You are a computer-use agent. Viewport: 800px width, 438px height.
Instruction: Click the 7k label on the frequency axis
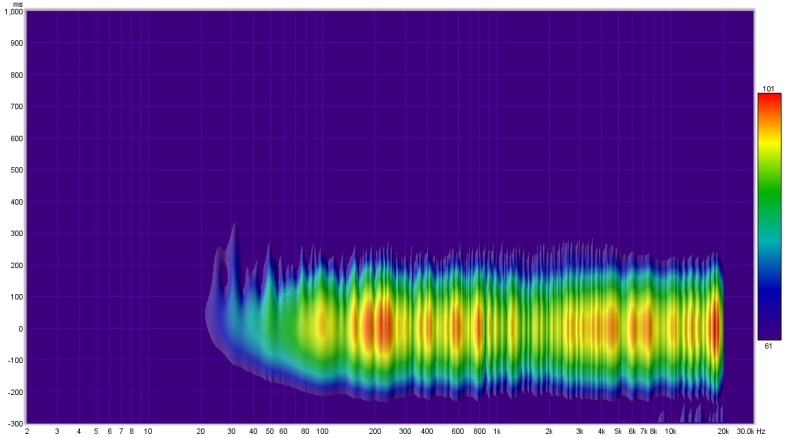click(x=644, y=431)
